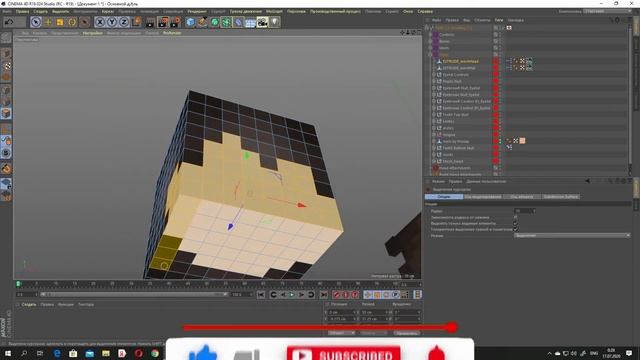Screen dimensions: 640x360
Task: Open the Рендеринг main menu
Action: pos(197,11)
